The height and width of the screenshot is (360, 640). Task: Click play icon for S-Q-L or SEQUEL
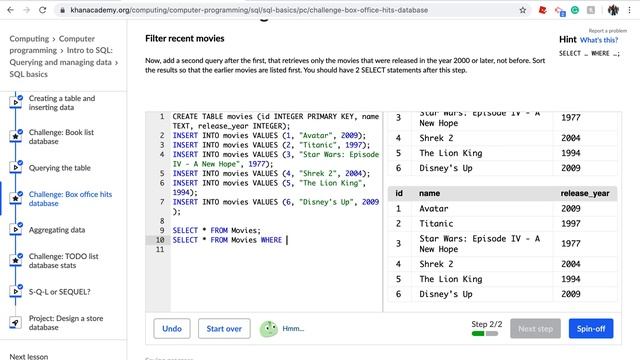click(x=16, y=291)
